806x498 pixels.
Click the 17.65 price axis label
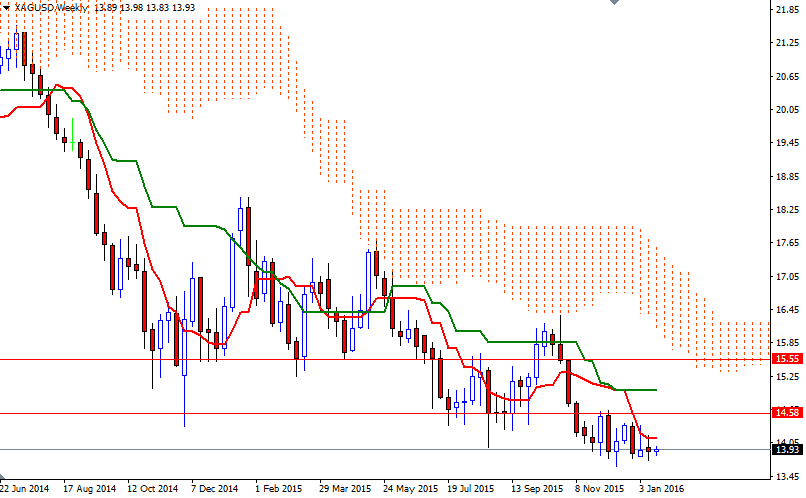pos(787,243)
